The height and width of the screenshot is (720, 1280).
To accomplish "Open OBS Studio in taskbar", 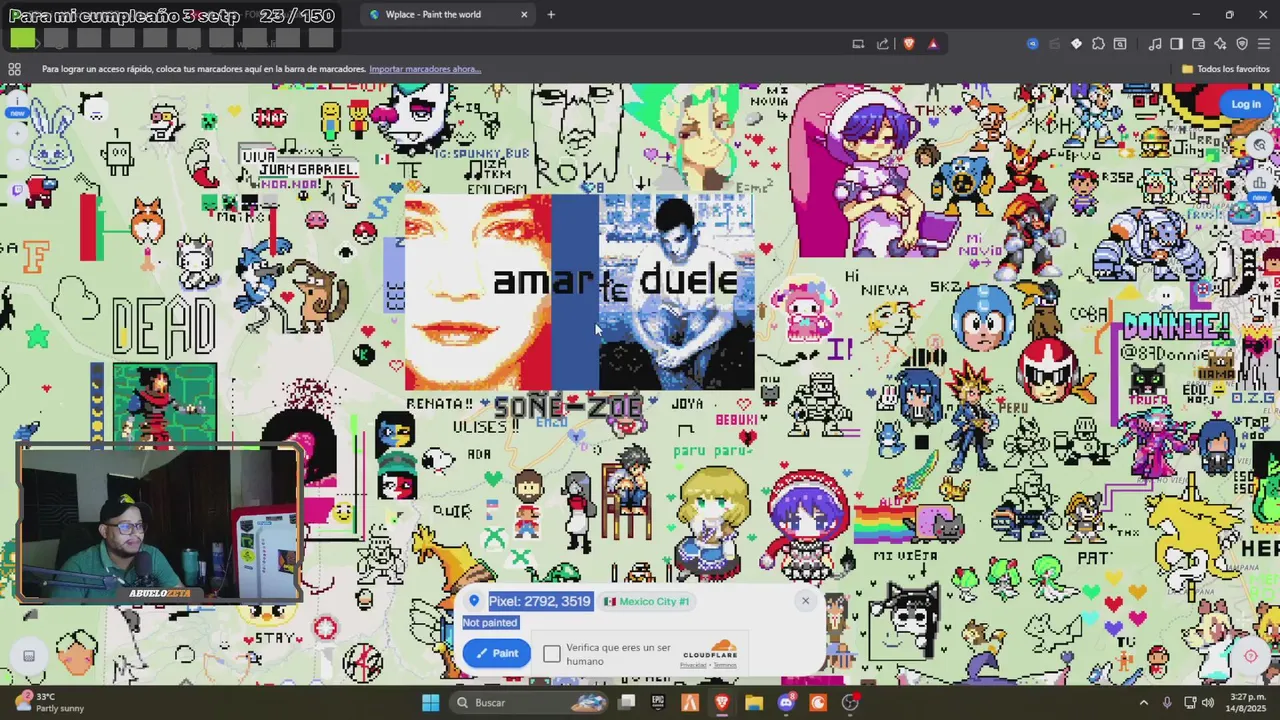I will pyautogui.click(x=850, y=702).
